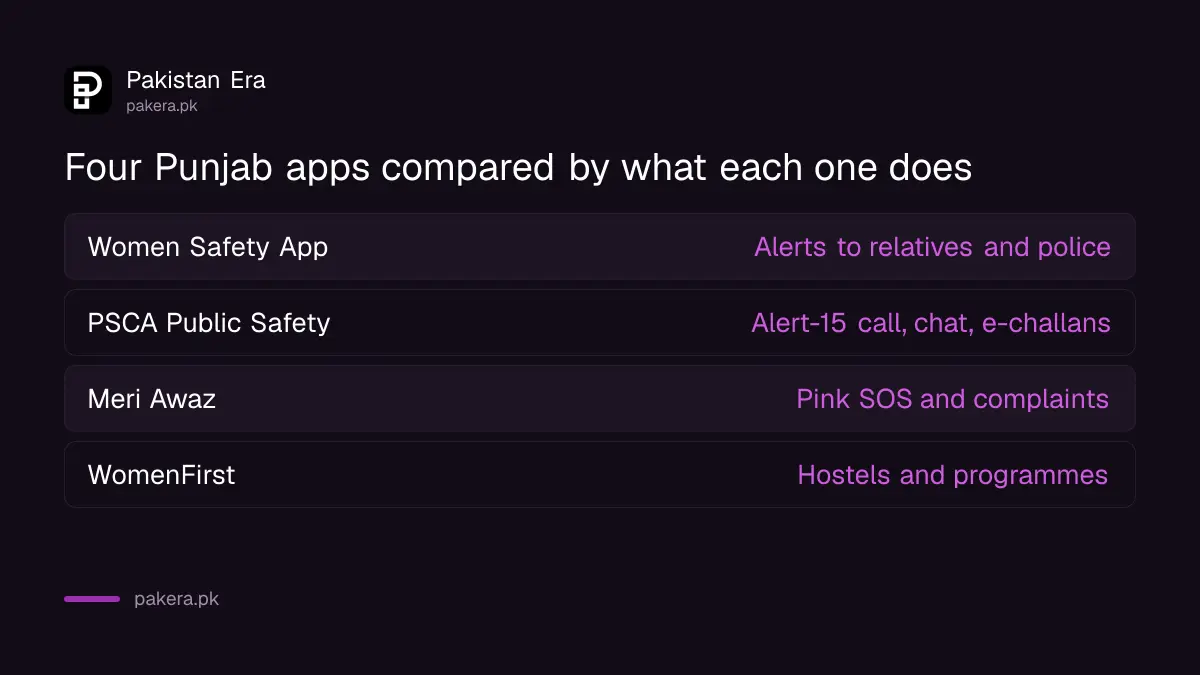Click Pink SOS and complaints text
Viewport: 1200px width, 675px height.
tap(952, 399)
